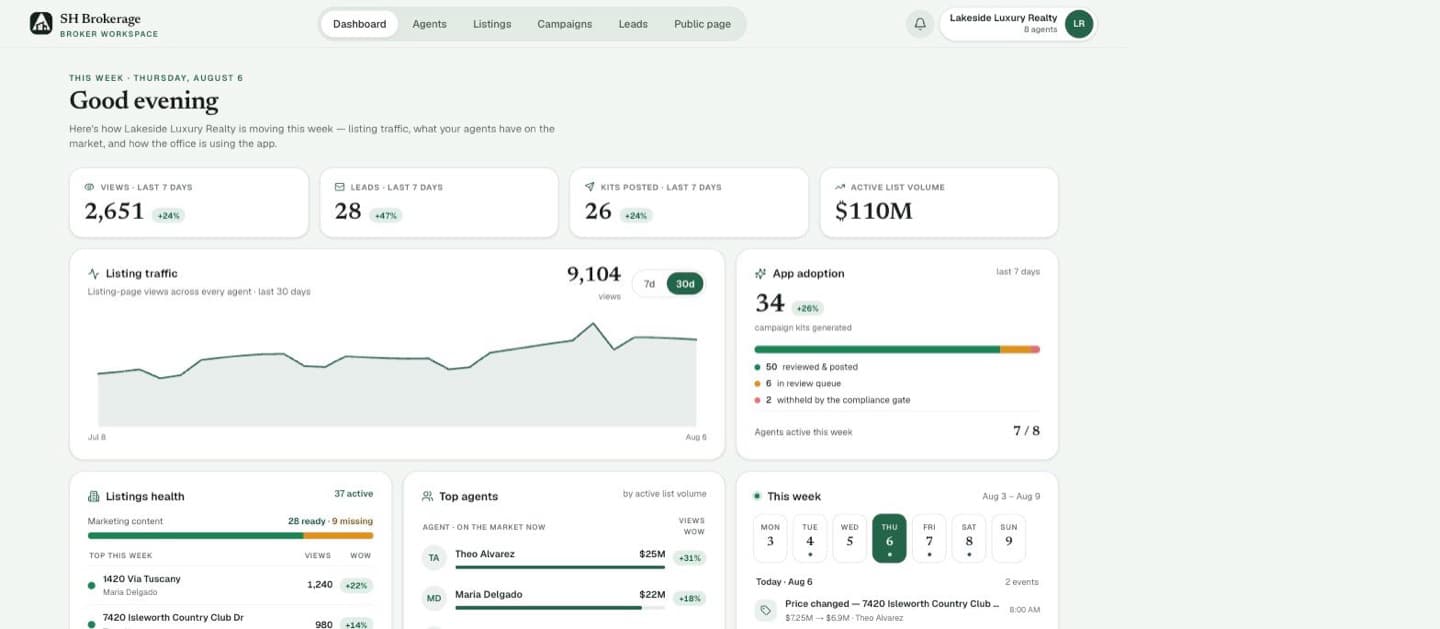Click the 7 / 8 agents active value
The height and width of the screenshot is (629, 1440).
[1026, 431]
